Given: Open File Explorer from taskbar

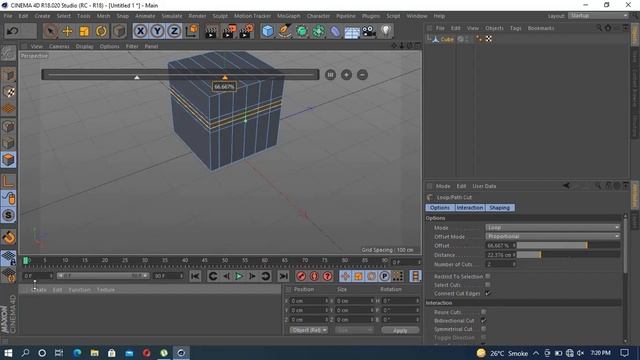Looking at the screenshot, I should pos(94,353).
